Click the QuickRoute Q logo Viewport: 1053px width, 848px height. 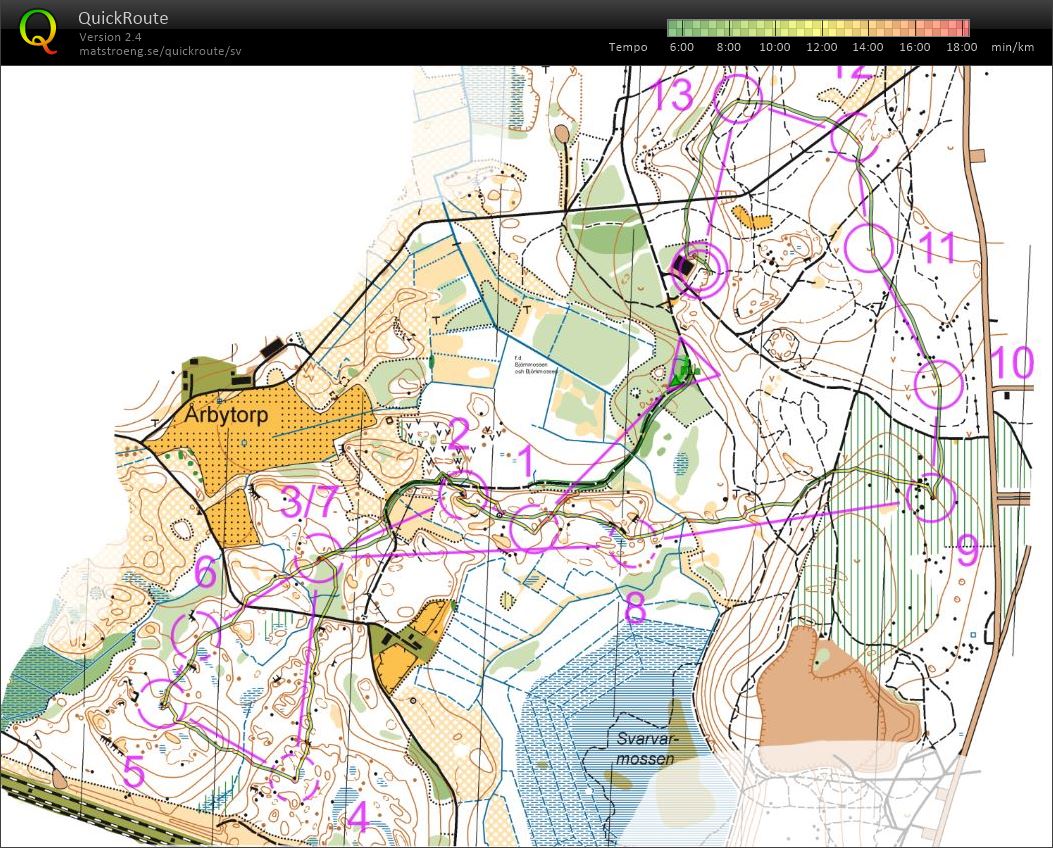[38, 32]
